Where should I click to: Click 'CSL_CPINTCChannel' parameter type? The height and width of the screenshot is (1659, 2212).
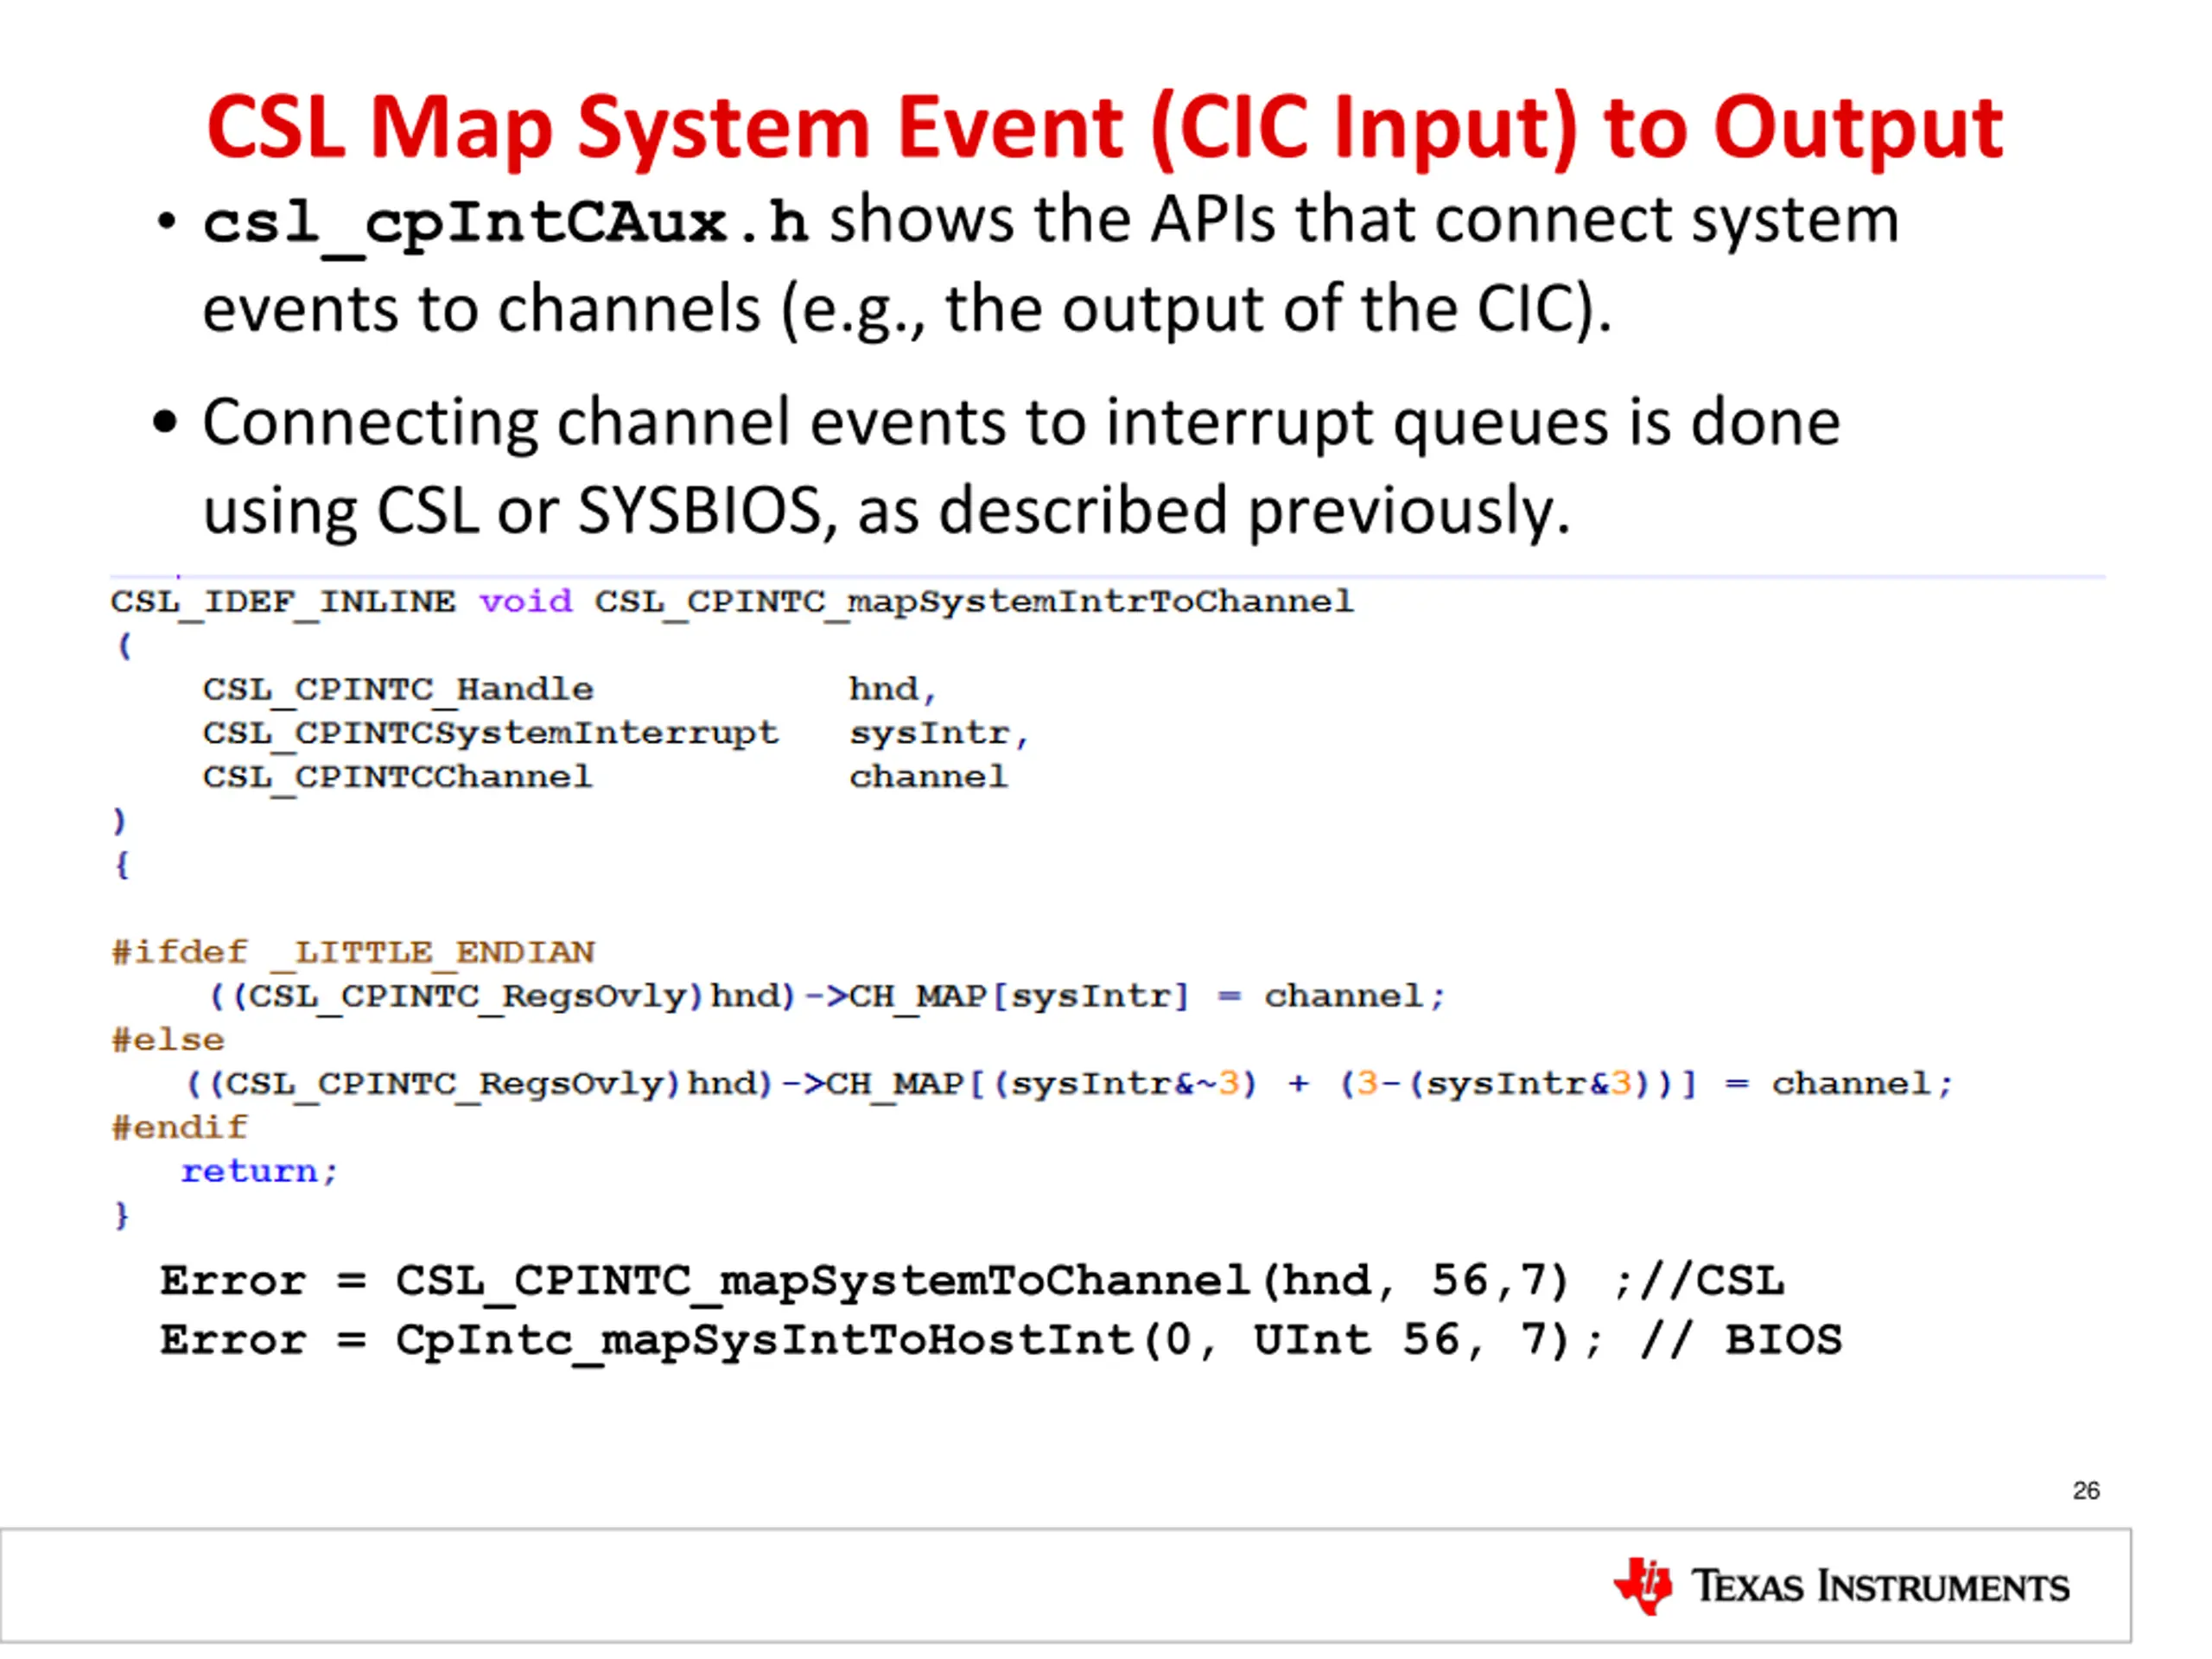coord(398,777)
